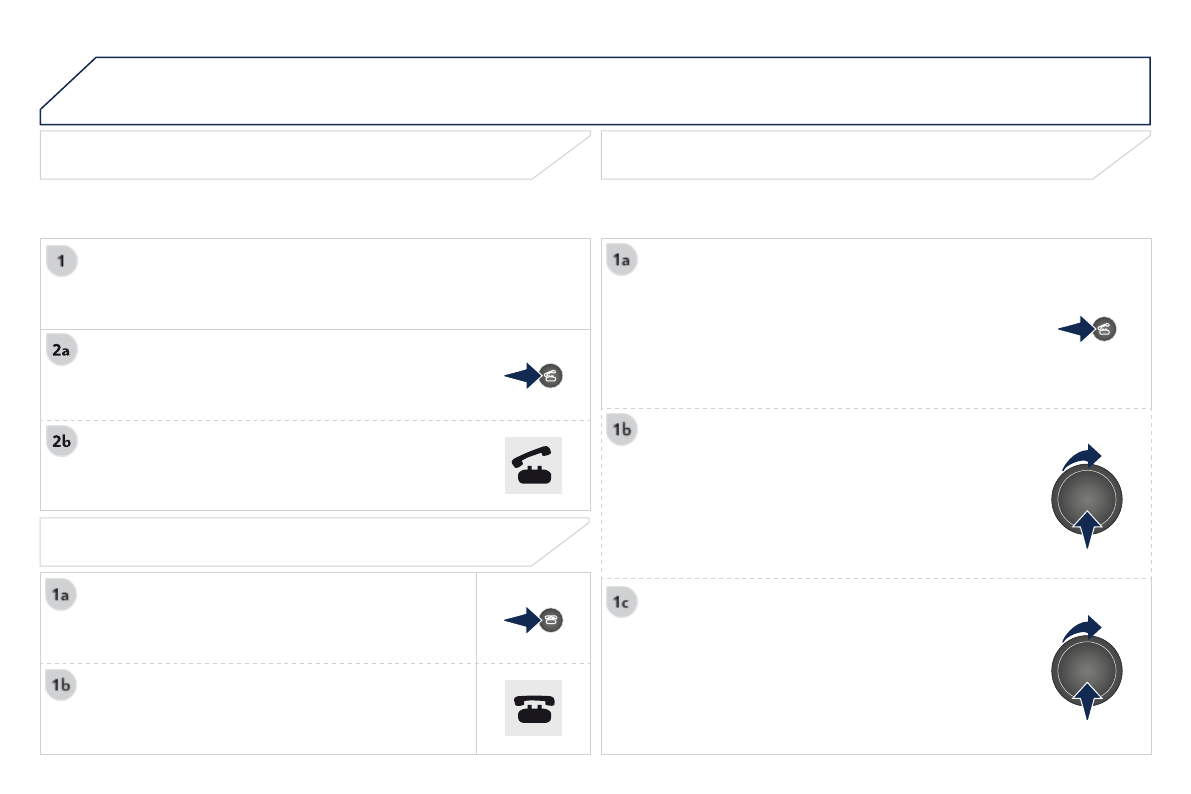Select the step 2a badge

[62, 351]
